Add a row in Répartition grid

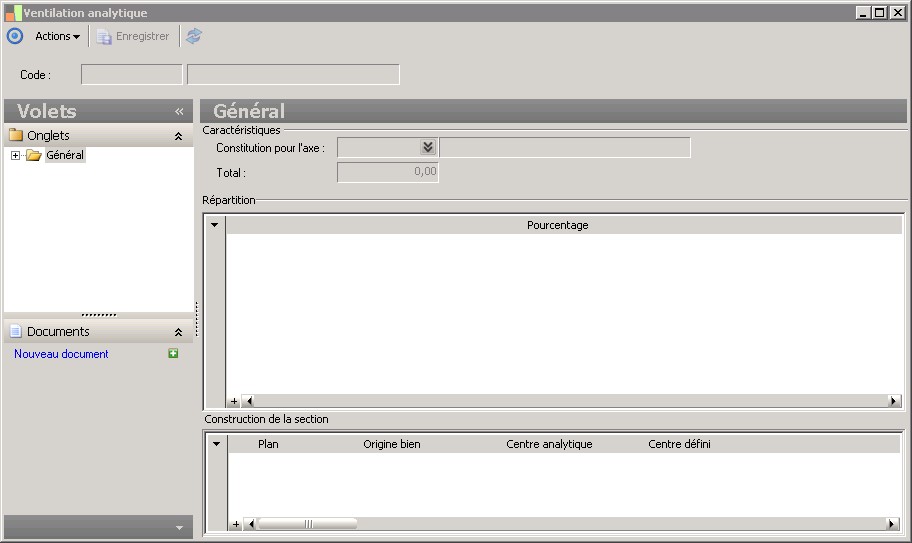point(234,401)
